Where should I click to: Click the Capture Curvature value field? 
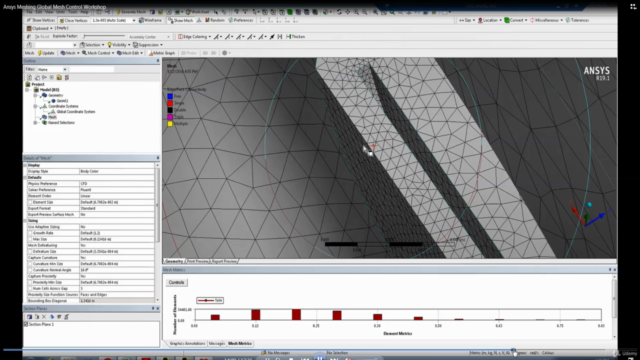click(116, 258)
